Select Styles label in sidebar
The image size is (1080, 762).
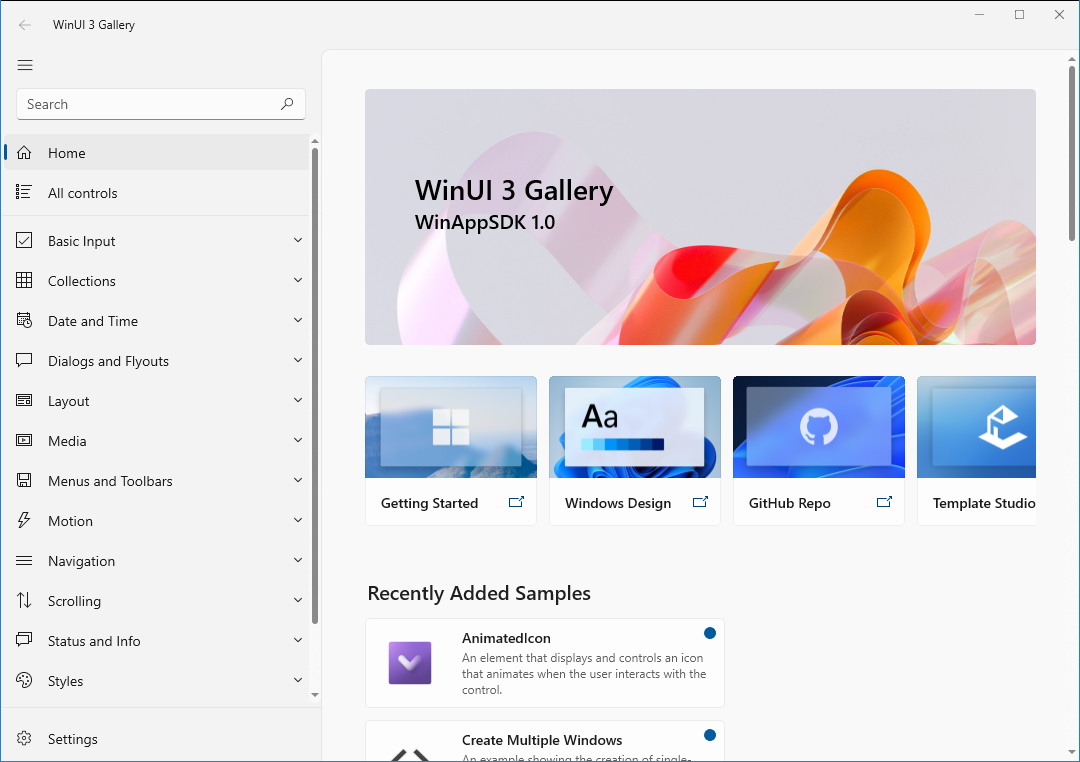click(65, 681)
